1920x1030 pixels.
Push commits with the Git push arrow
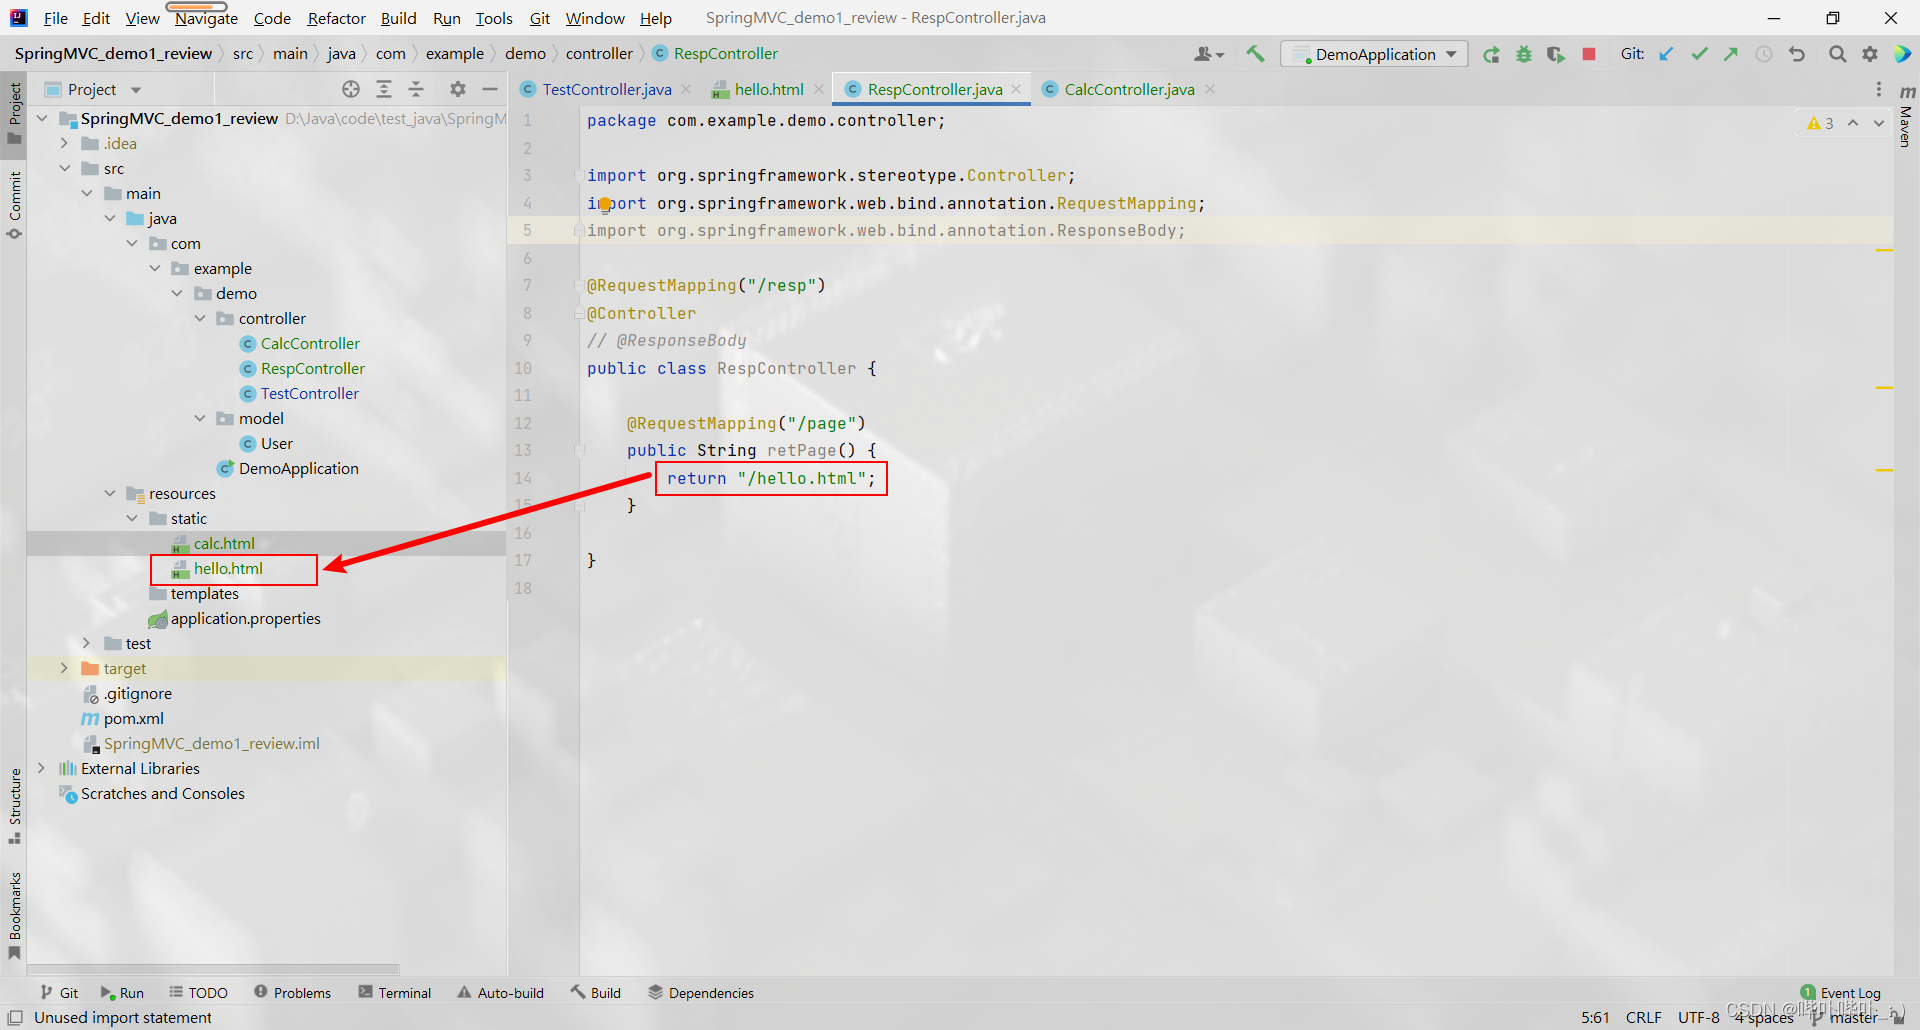(x=1731, y=54)
